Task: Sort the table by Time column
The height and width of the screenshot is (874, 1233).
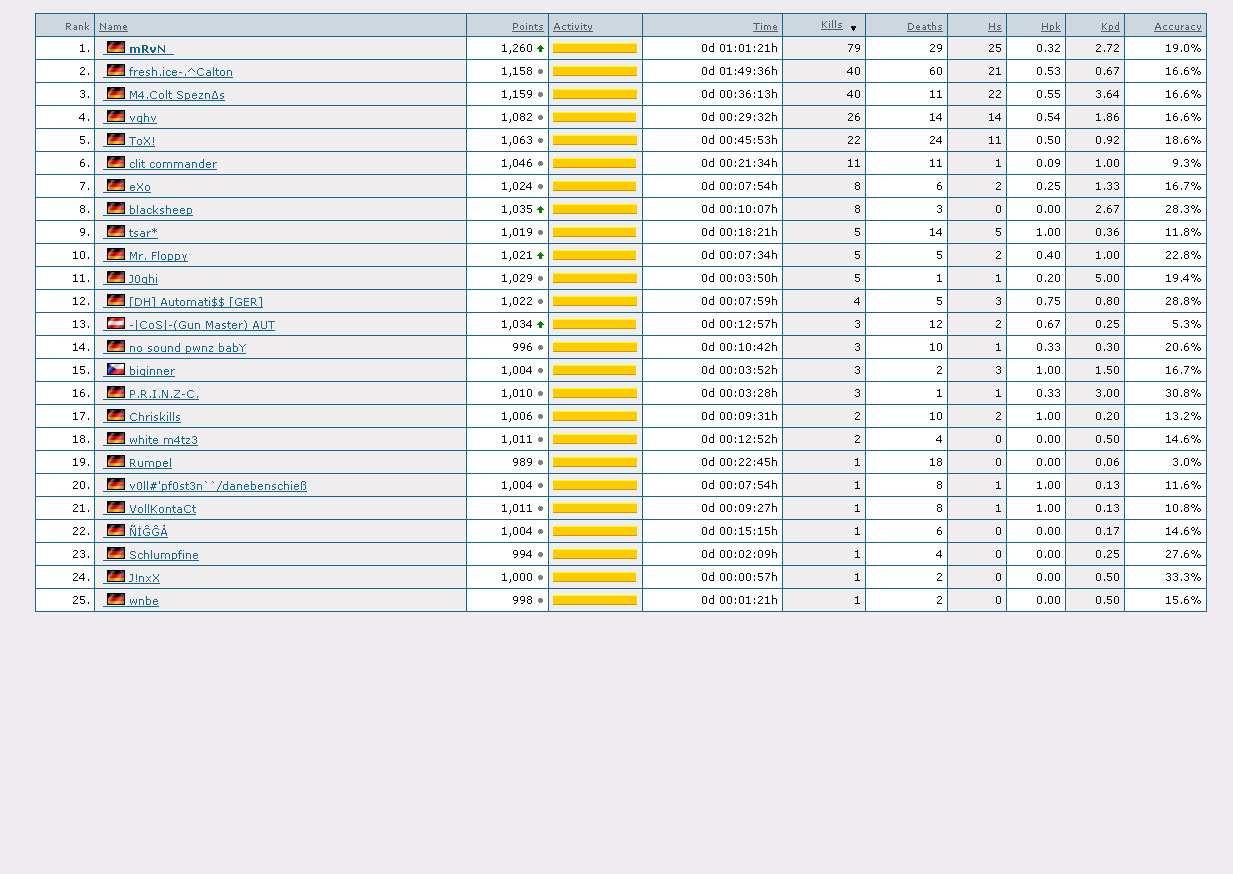Action: pyautogui.click(x=765, y=27)
